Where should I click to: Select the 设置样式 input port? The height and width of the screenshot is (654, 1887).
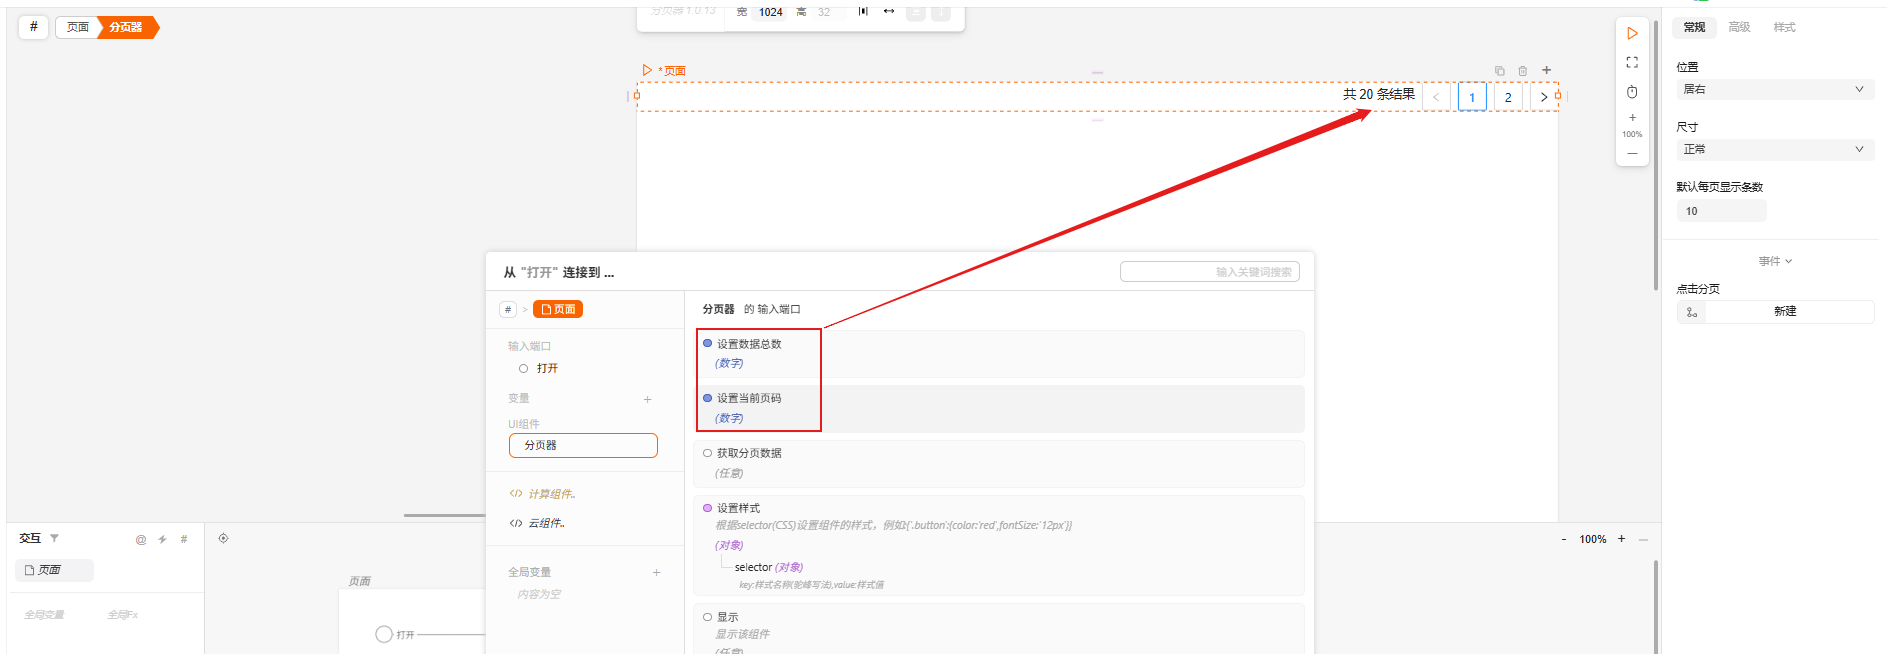click(x=738, y=508)
